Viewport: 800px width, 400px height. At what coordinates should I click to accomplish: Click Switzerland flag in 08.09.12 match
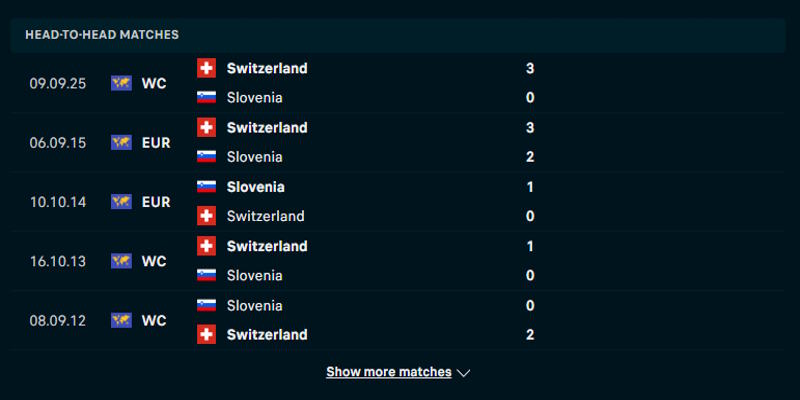click(x=207, y=335)
